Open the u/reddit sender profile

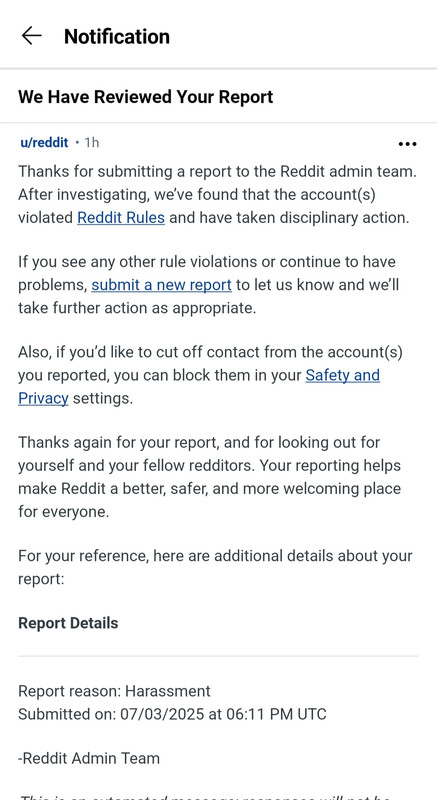pos(44,143)
